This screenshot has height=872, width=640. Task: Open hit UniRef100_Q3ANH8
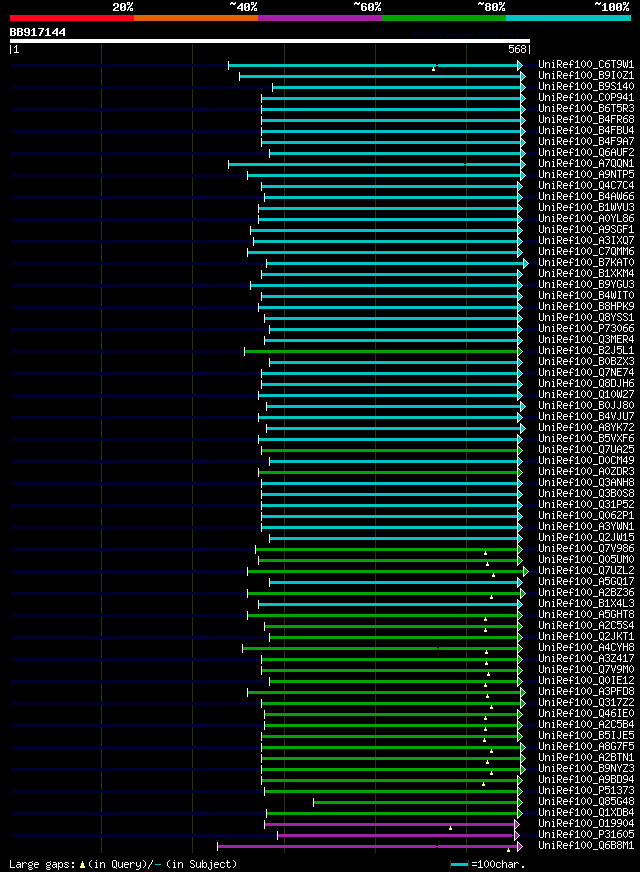click(586, 483)
